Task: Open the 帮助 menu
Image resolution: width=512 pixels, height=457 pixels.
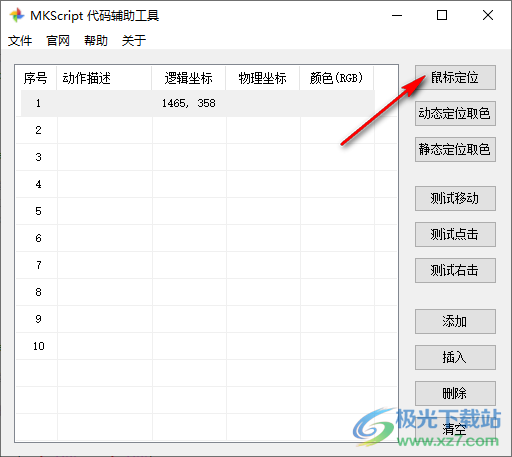Action: (x=96, y=41)
